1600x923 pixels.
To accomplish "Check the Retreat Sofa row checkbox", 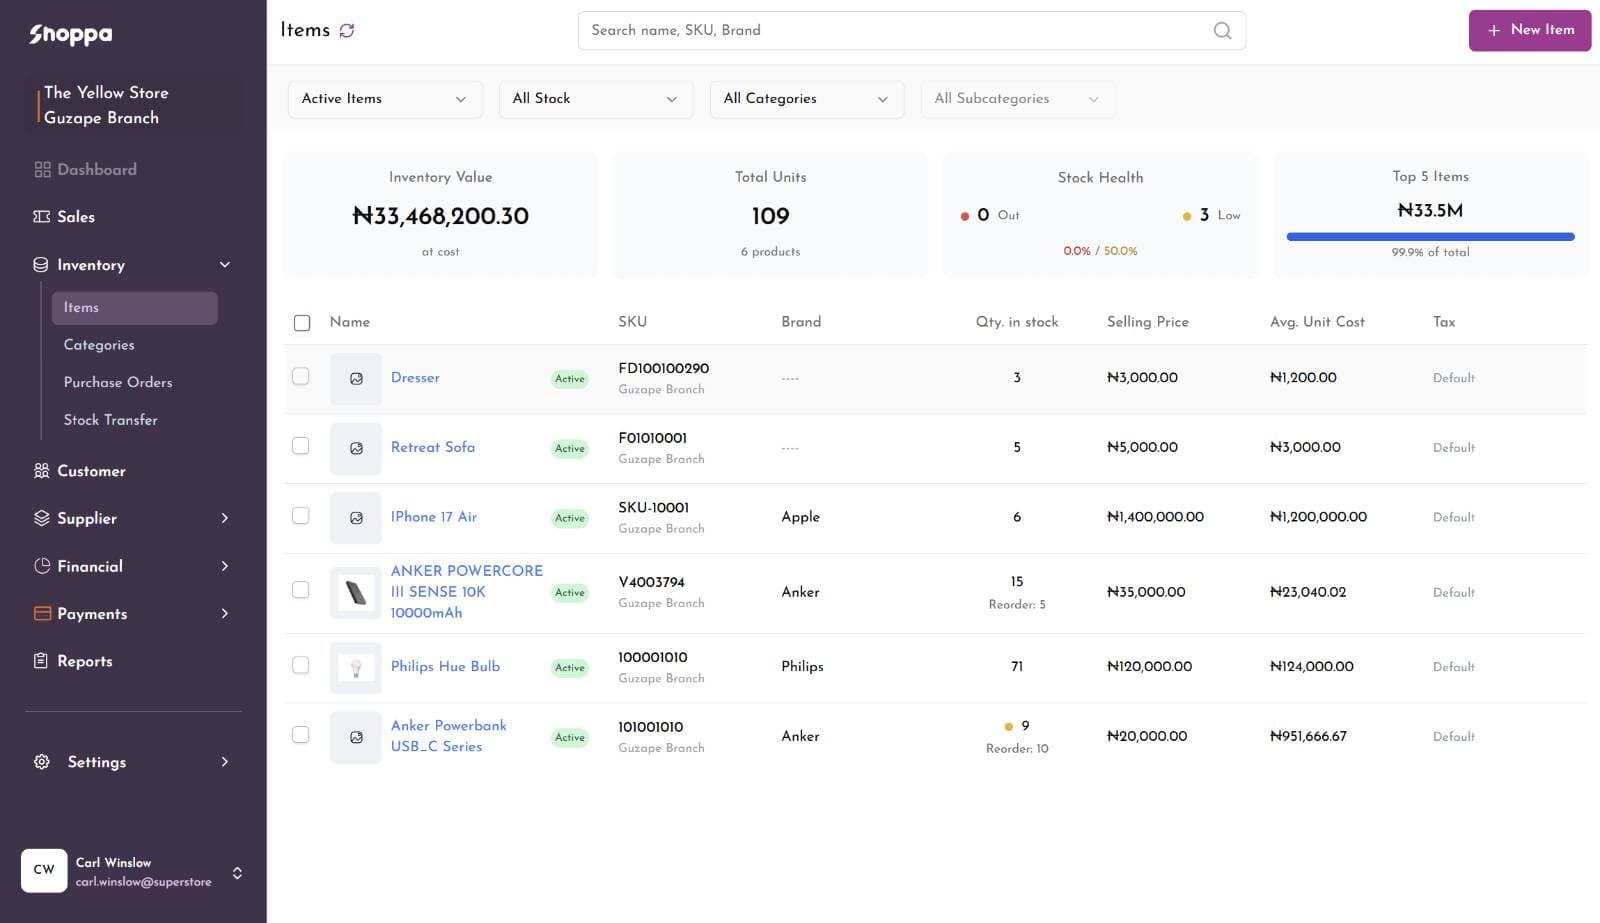I will tap(300, 446).
